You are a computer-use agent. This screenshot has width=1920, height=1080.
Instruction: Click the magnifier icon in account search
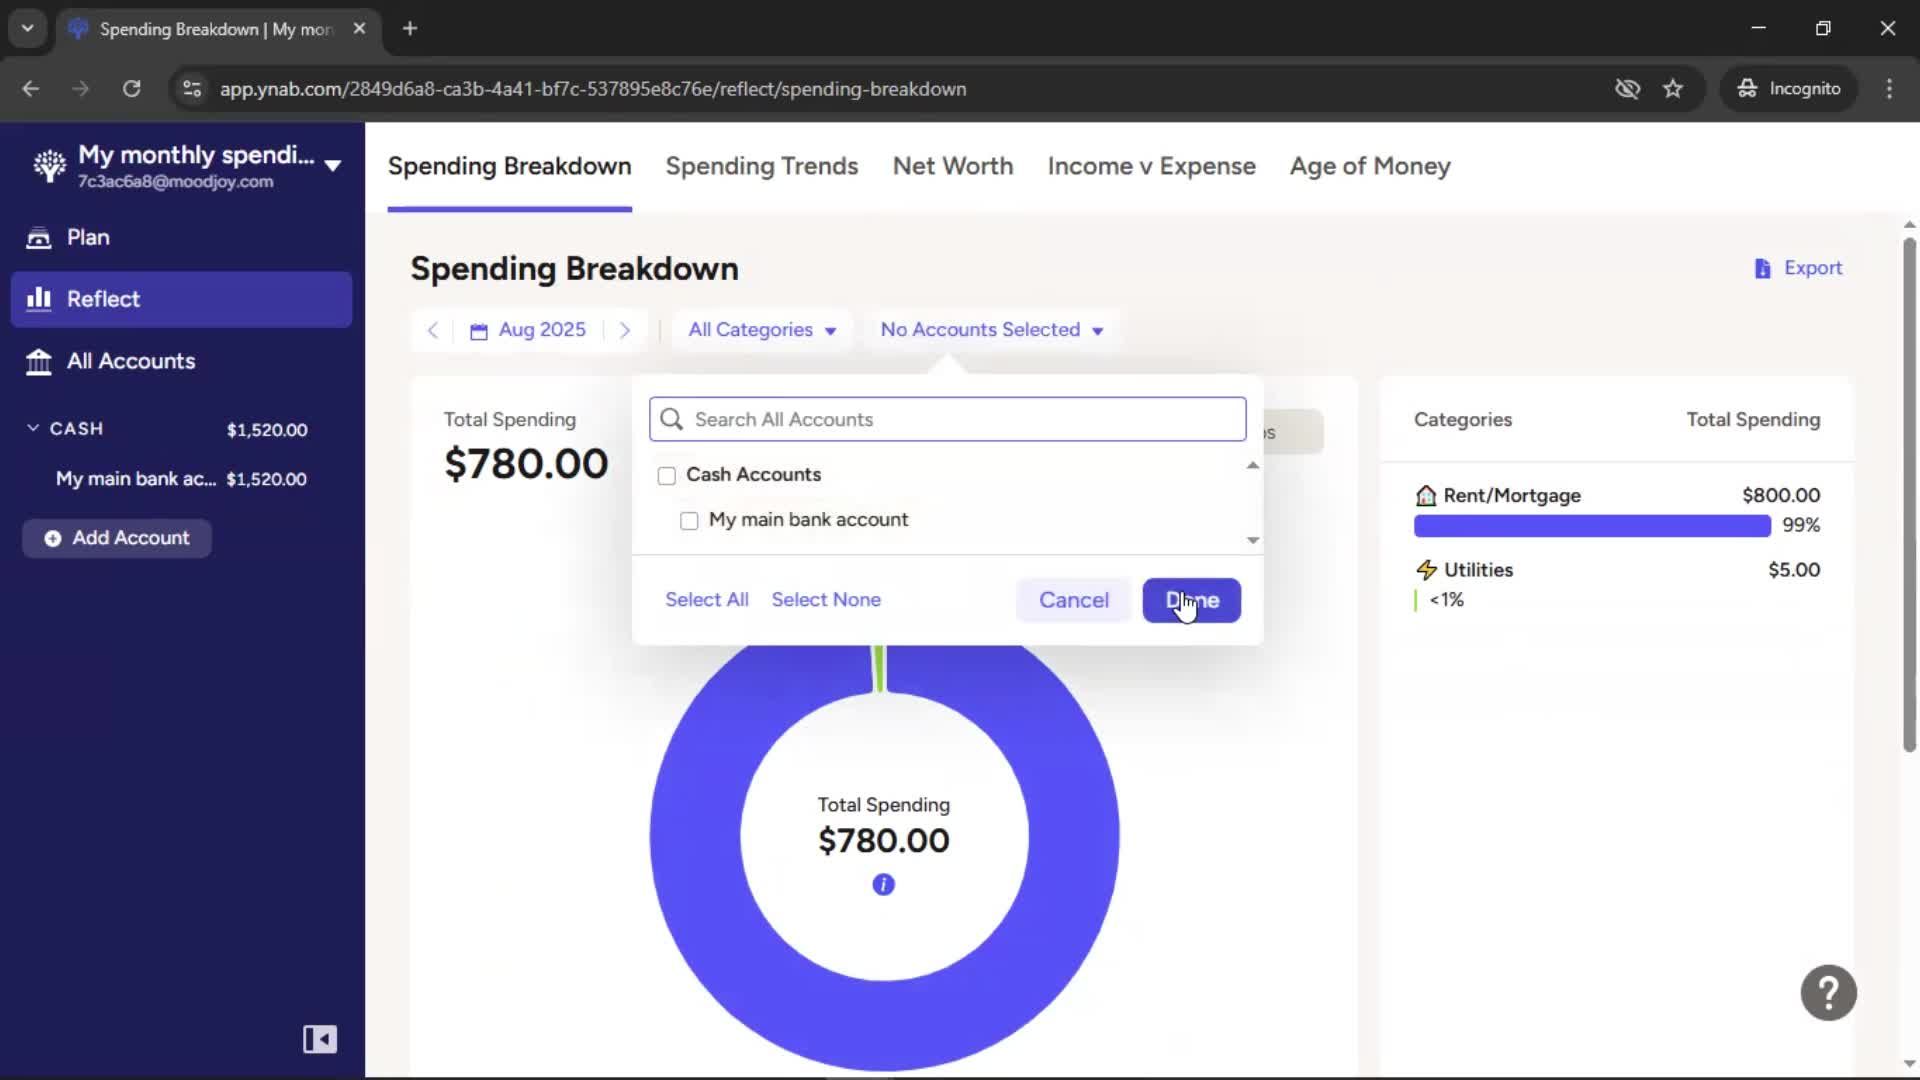click(x=672, y=419)
